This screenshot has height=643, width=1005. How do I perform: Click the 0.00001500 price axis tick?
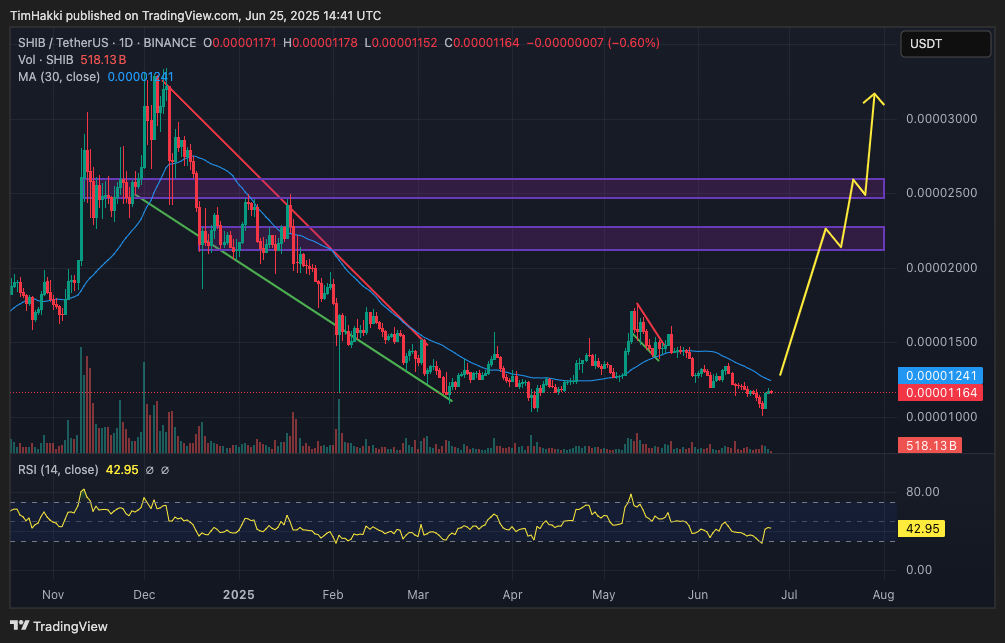click(x=942, y=342)
